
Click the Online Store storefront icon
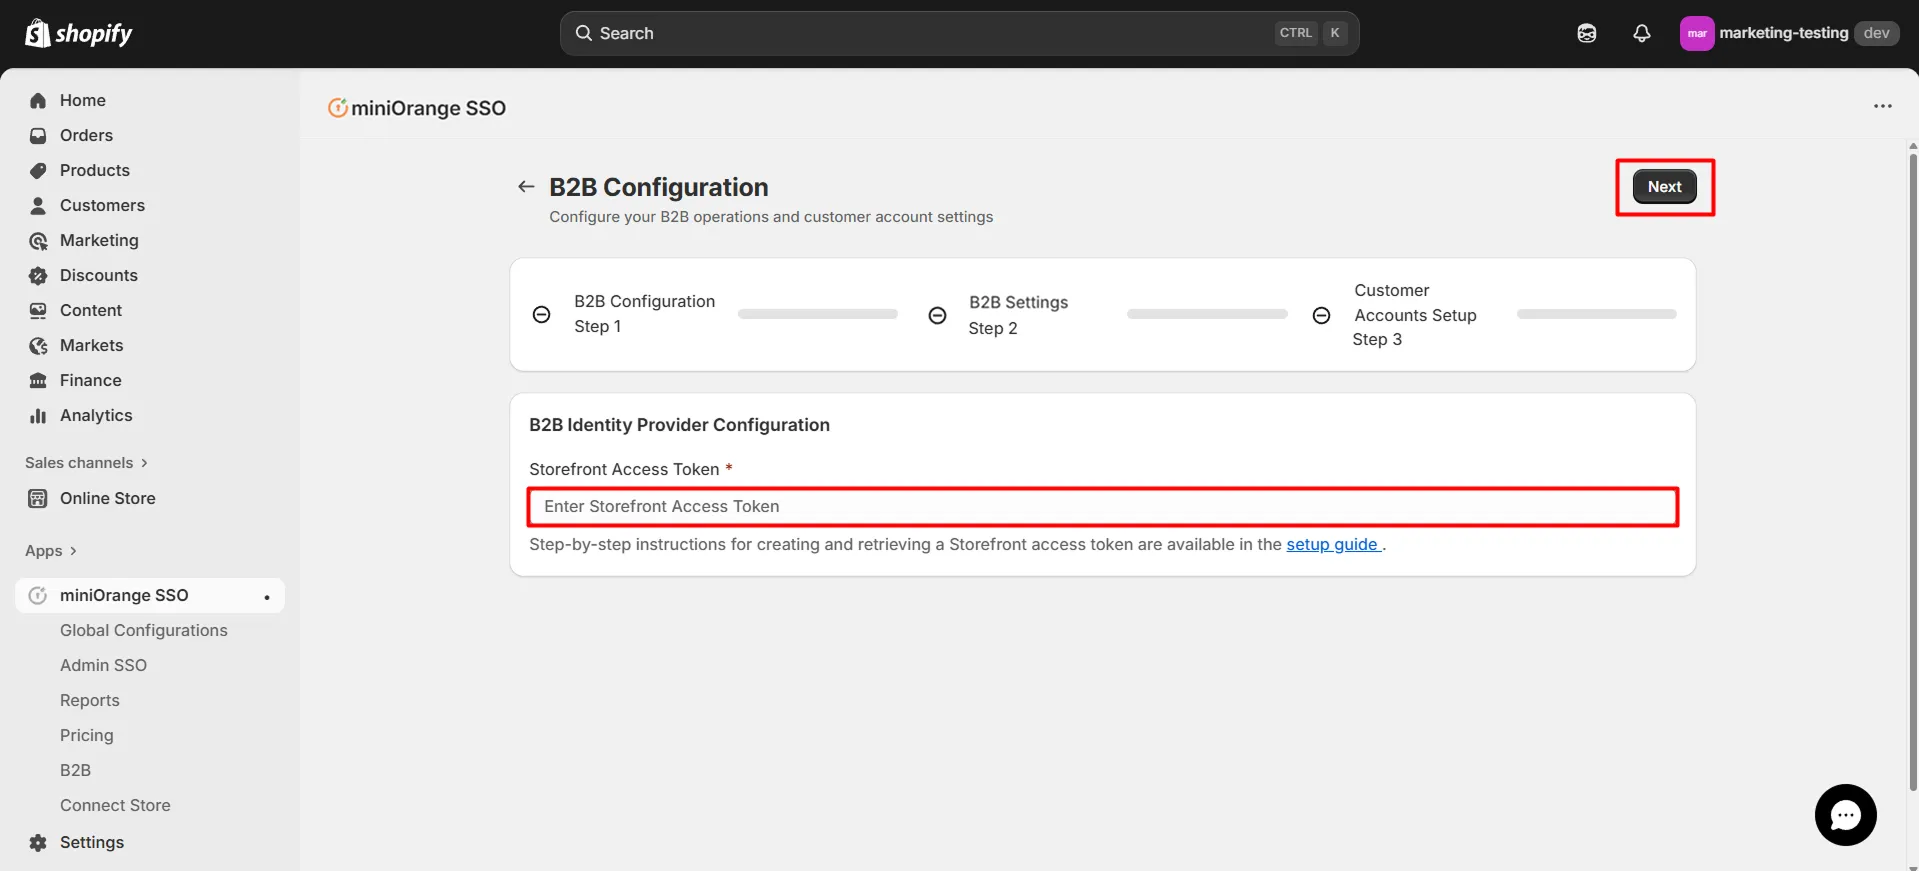[38, 498]
